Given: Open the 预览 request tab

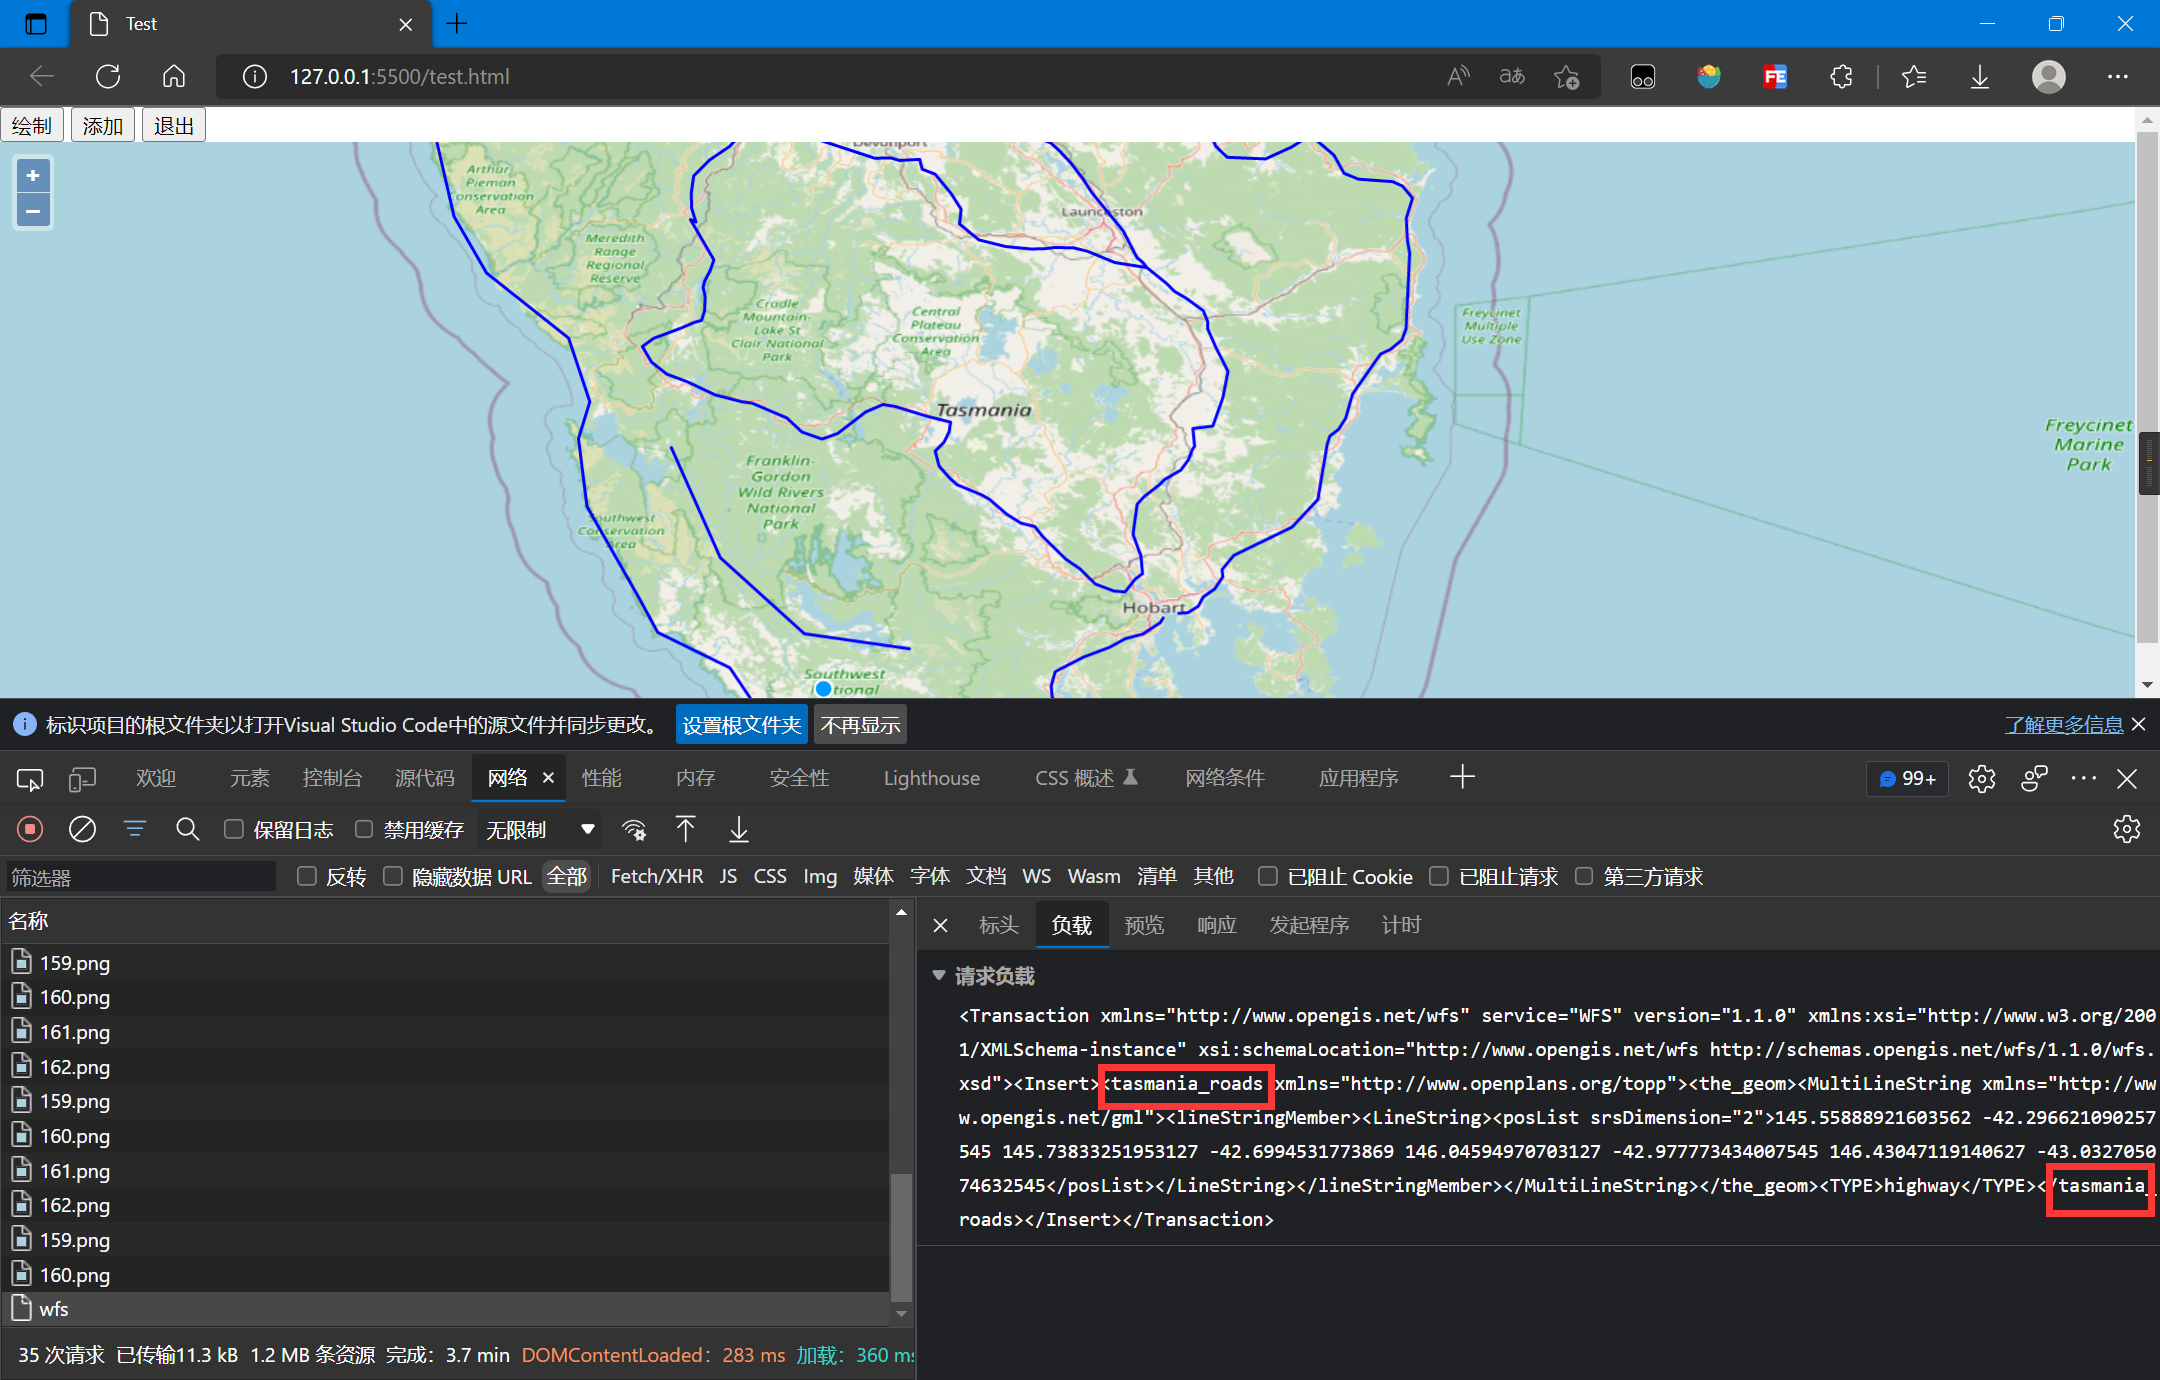Looking at the screenshot, I should click(x=1144, y=925).
